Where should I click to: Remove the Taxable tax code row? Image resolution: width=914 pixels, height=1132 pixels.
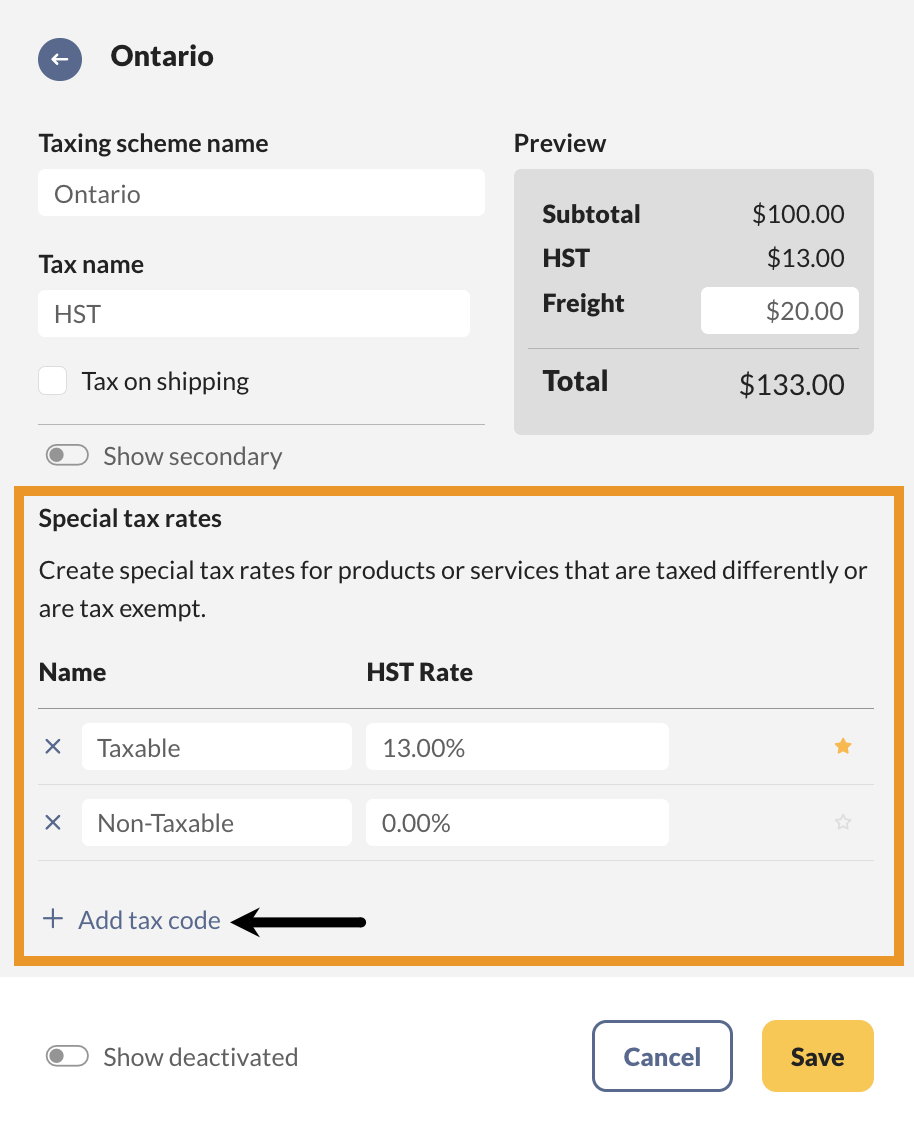pyautogui.click(x=53, y=746)
